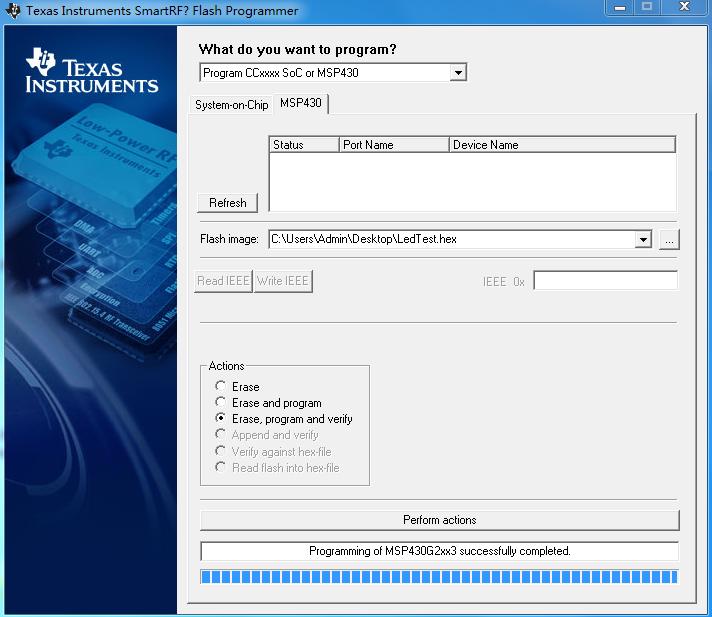Click the Write IEEE button

(x=283, y=281)
